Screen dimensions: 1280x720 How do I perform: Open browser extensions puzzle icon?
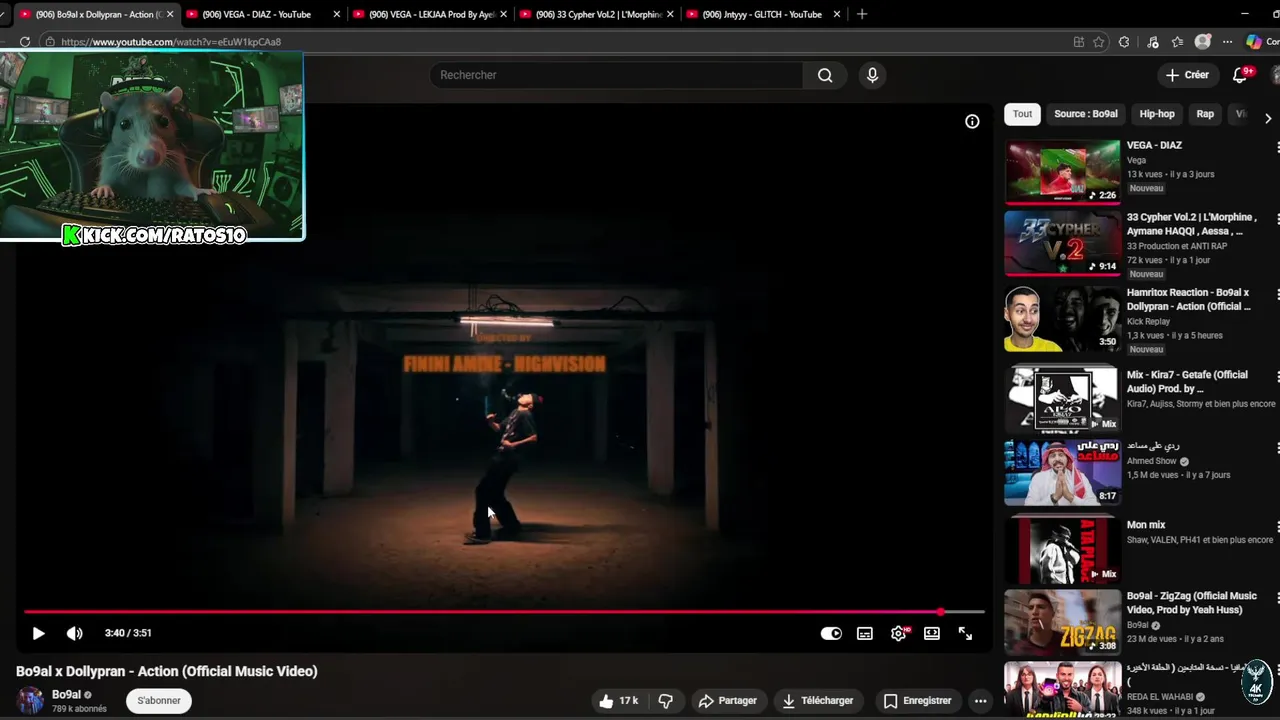pyautogui.click(x=1124, y=42)
